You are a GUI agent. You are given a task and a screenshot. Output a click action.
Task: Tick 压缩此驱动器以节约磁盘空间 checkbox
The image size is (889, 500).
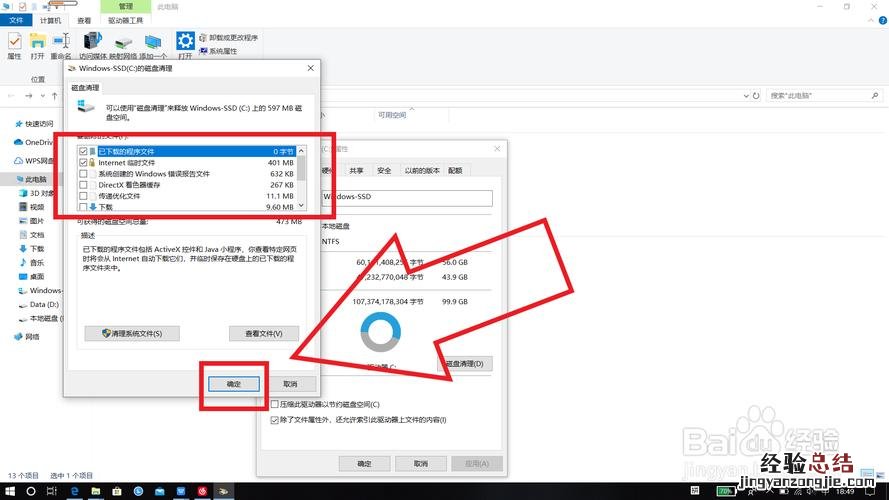(276, 405)
